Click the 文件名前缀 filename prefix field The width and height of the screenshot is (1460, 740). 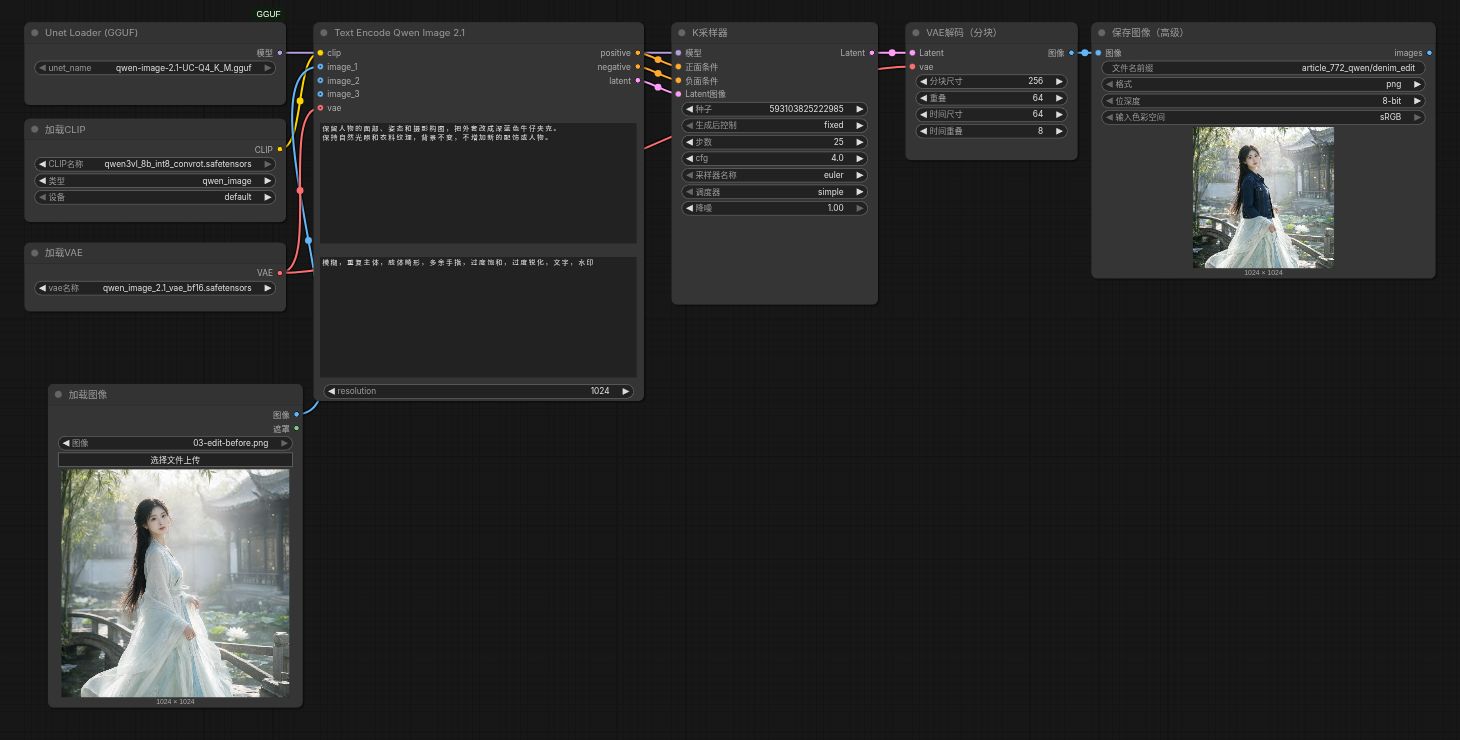tap(1263, 68)
